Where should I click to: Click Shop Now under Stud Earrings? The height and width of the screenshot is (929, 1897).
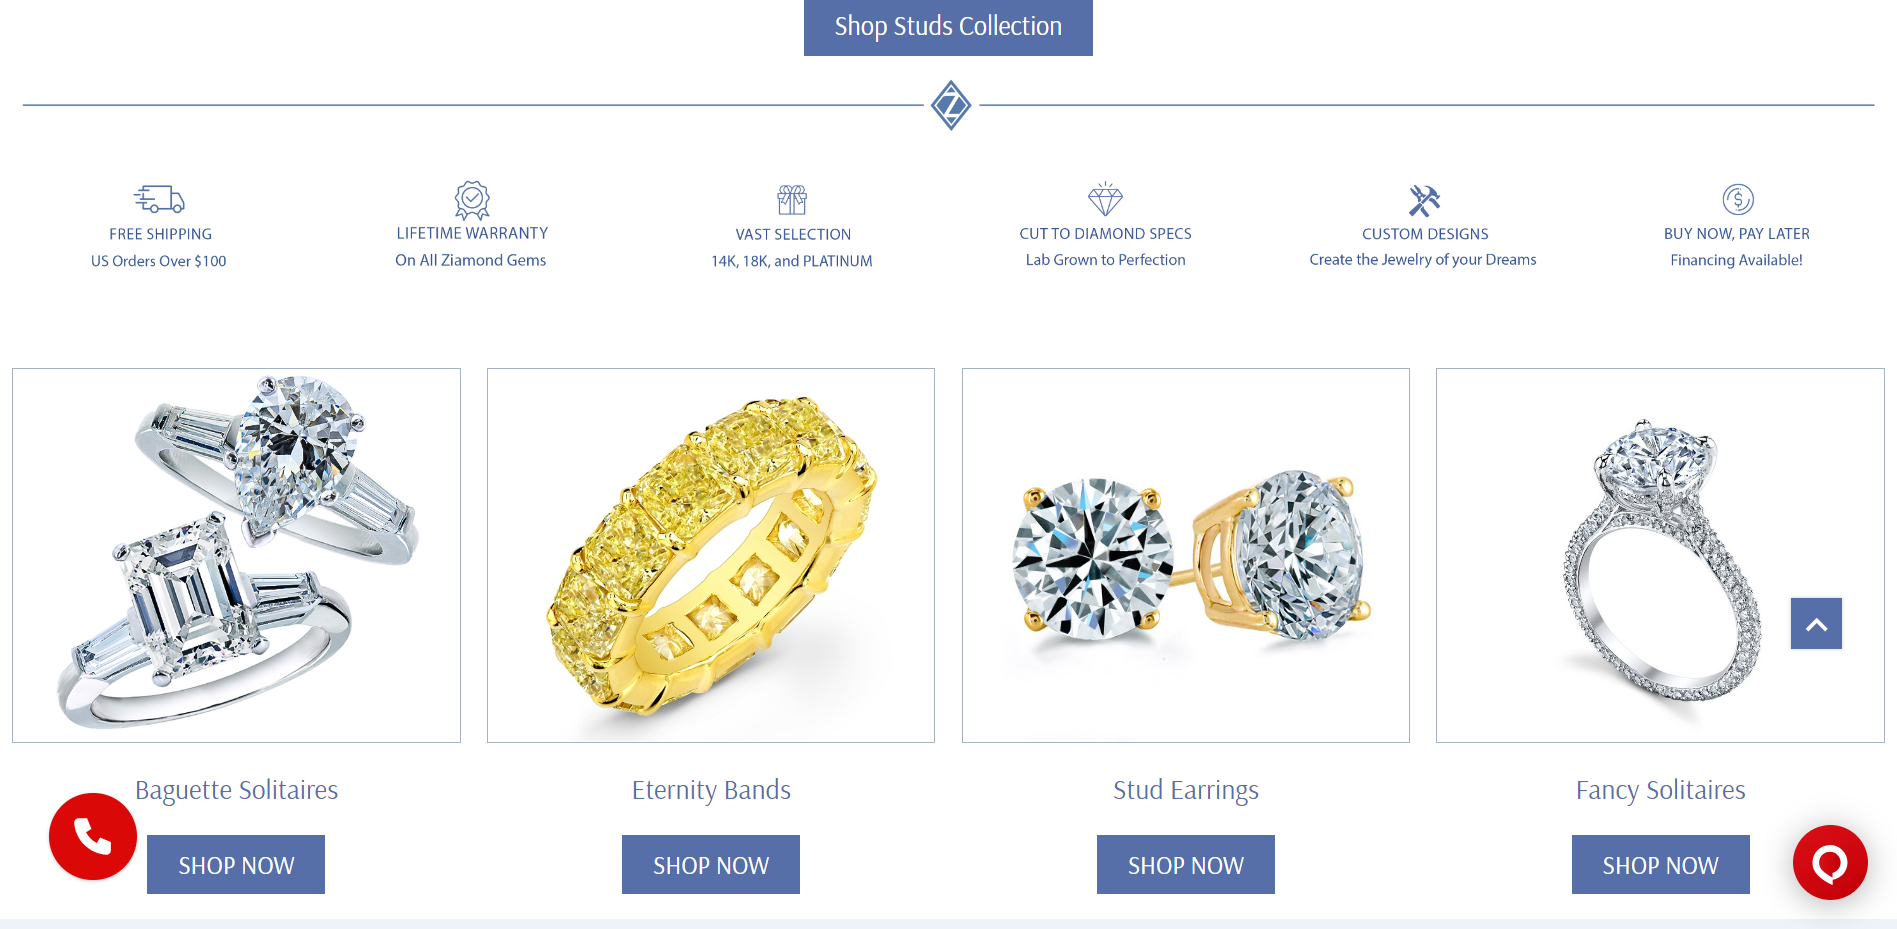[1186, 865]
